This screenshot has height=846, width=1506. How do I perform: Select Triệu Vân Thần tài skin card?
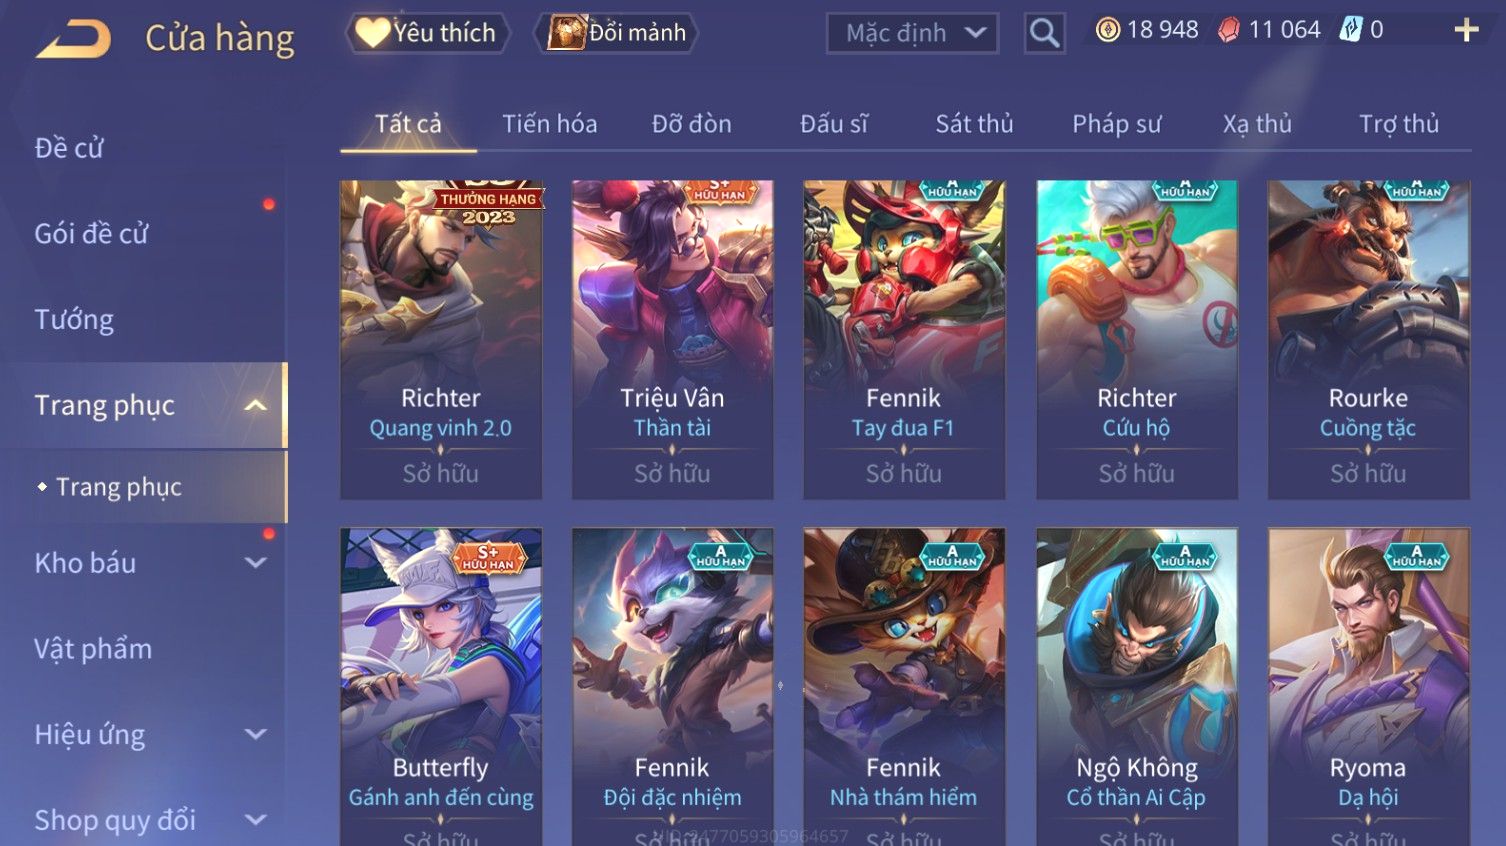(x=672, y=339)
